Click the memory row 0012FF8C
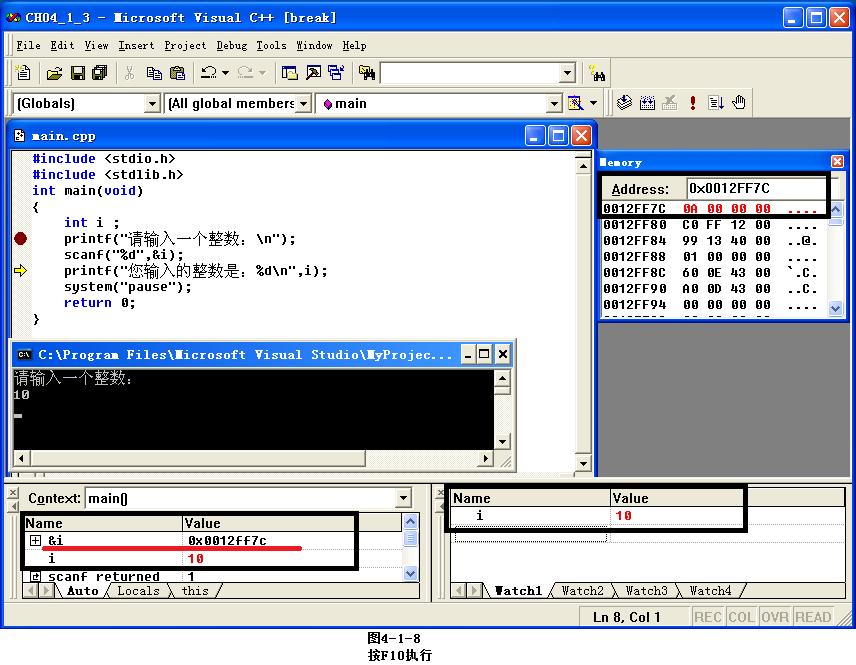Image resolution: width=856 pixels, height=665 pixels. [710, 272]
